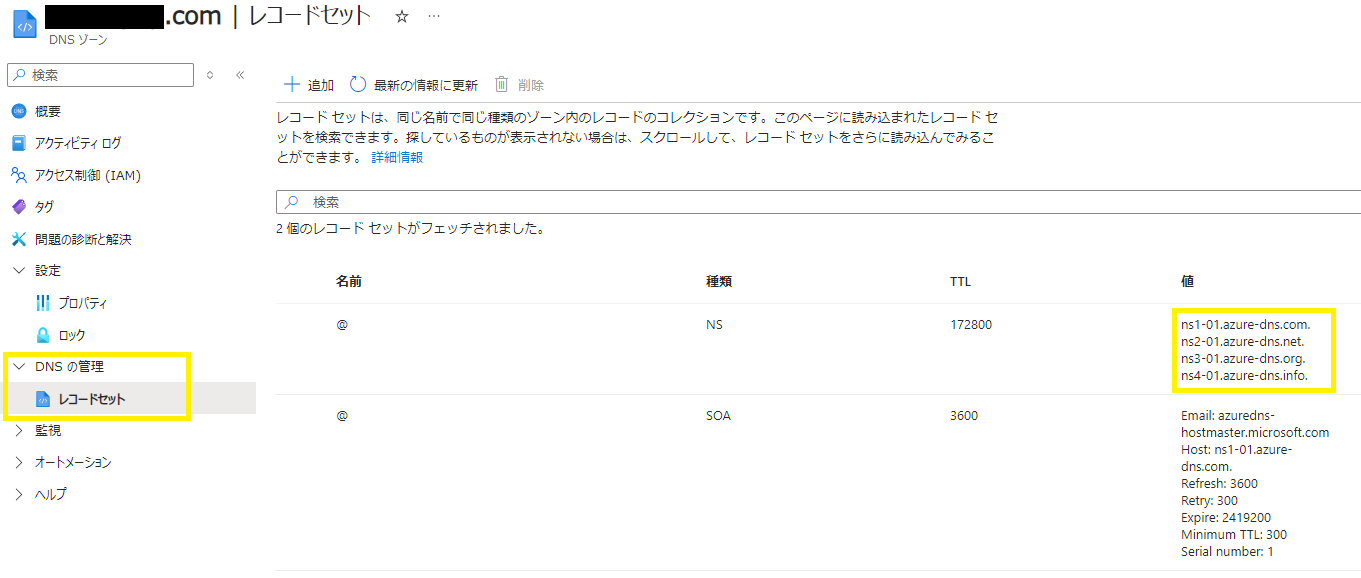1361x578 pixels.
Task: Select the SOA record type cell
Action: click(718, 416)
